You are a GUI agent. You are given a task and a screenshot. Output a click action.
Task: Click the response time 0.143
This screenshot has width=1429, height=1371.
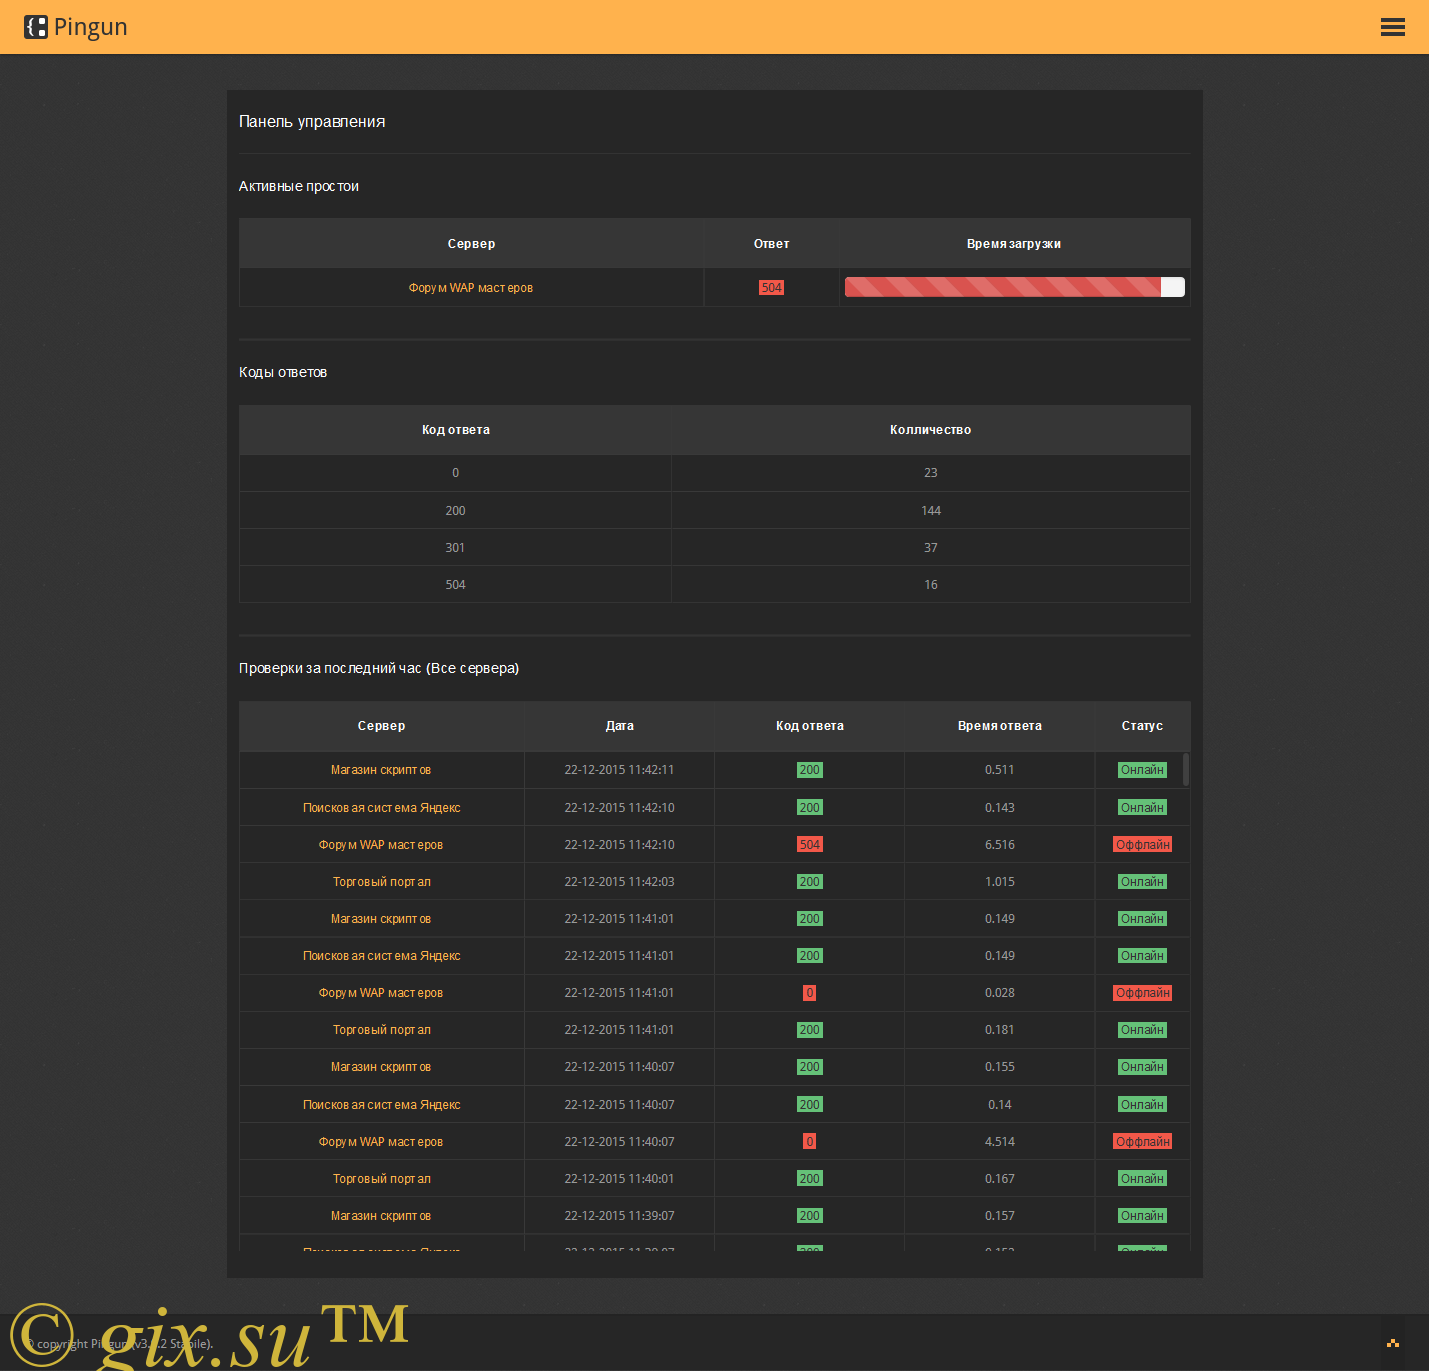[999, 808]
